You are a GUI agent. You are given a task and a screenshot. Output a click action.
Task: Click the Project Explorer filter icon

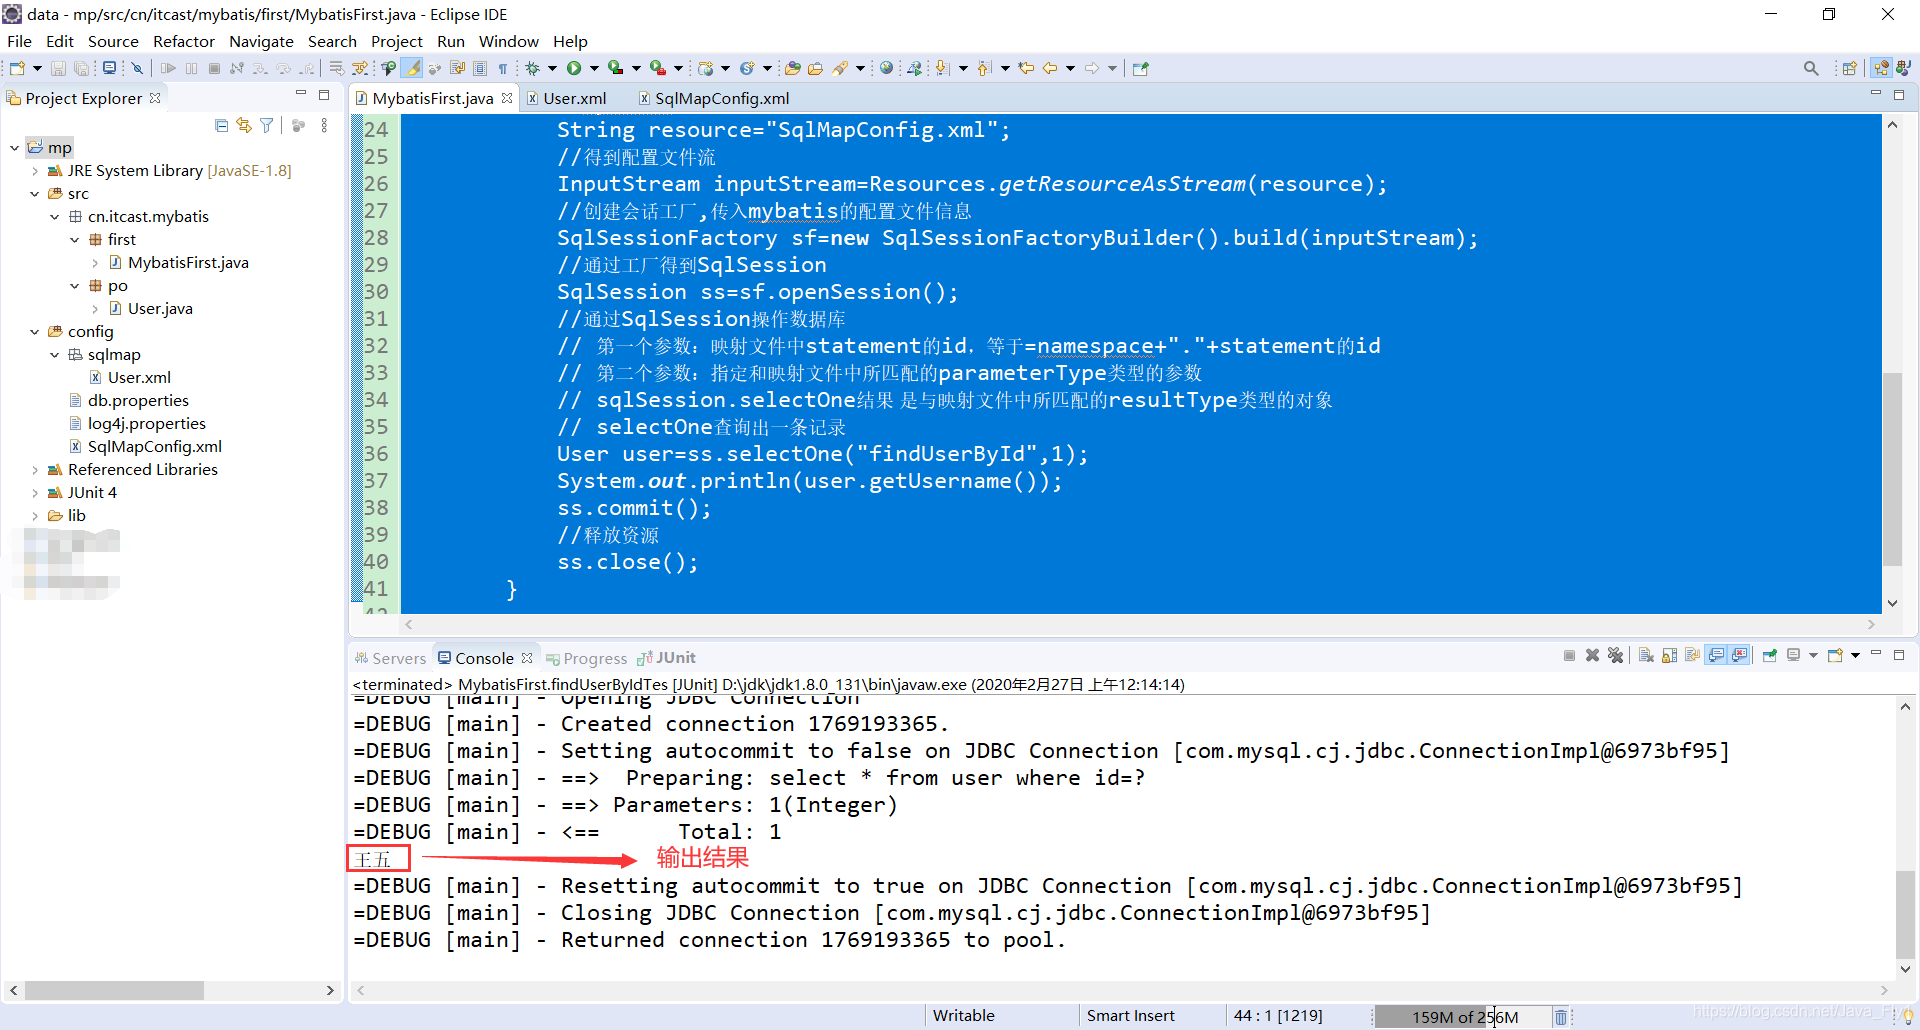coord(267,125)
